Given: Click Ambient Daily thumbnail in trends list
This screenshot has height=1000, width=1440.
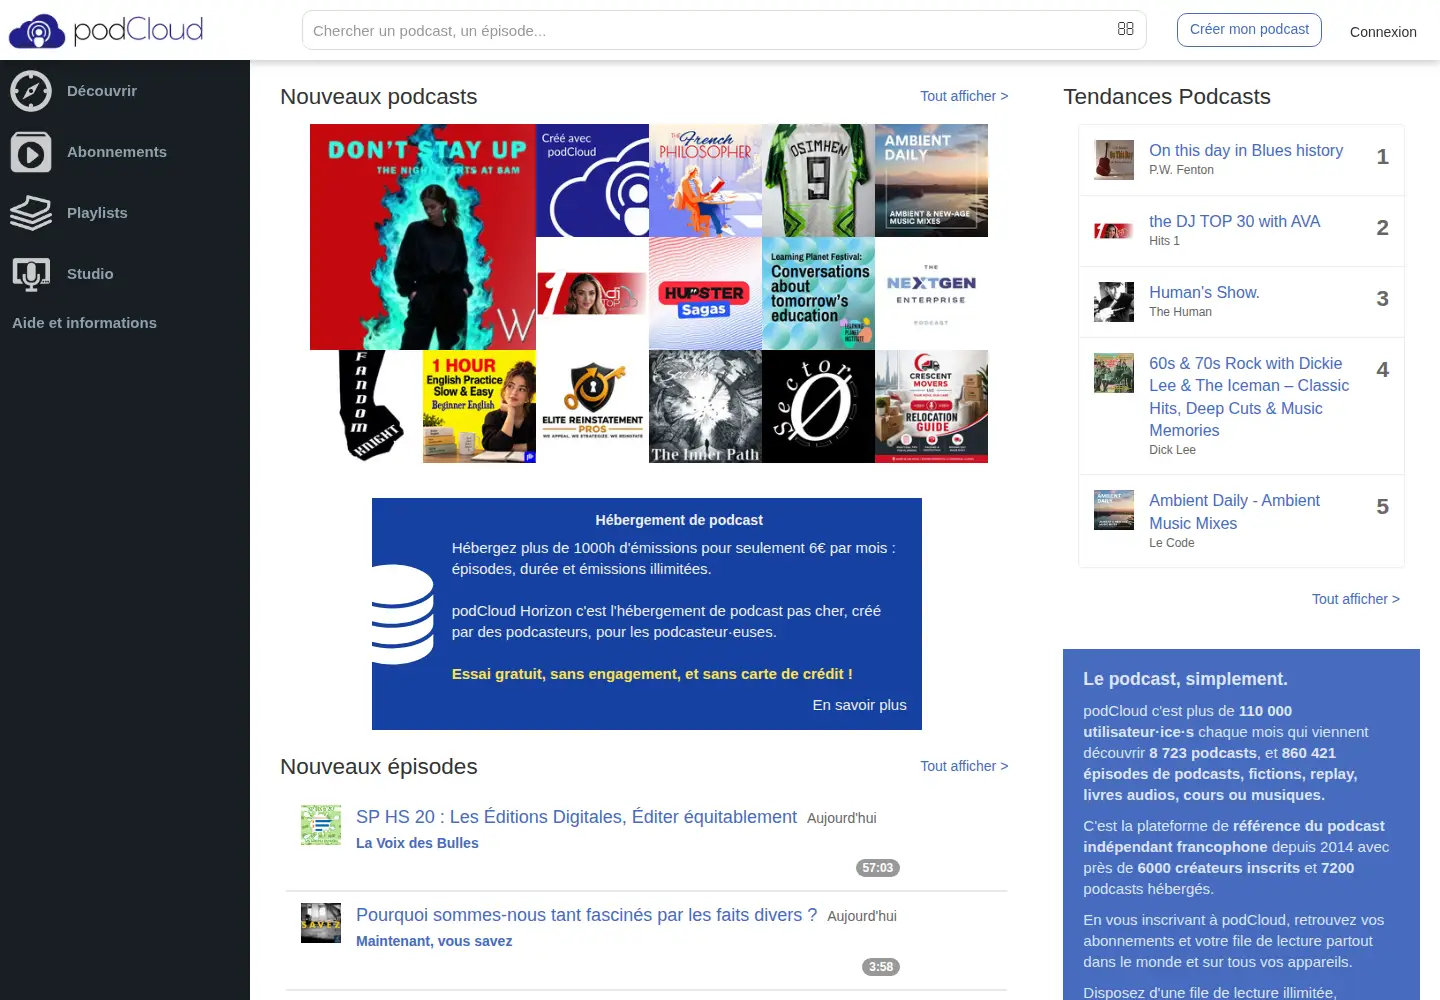Looking at the screenshot, I should coord(1114,510).
